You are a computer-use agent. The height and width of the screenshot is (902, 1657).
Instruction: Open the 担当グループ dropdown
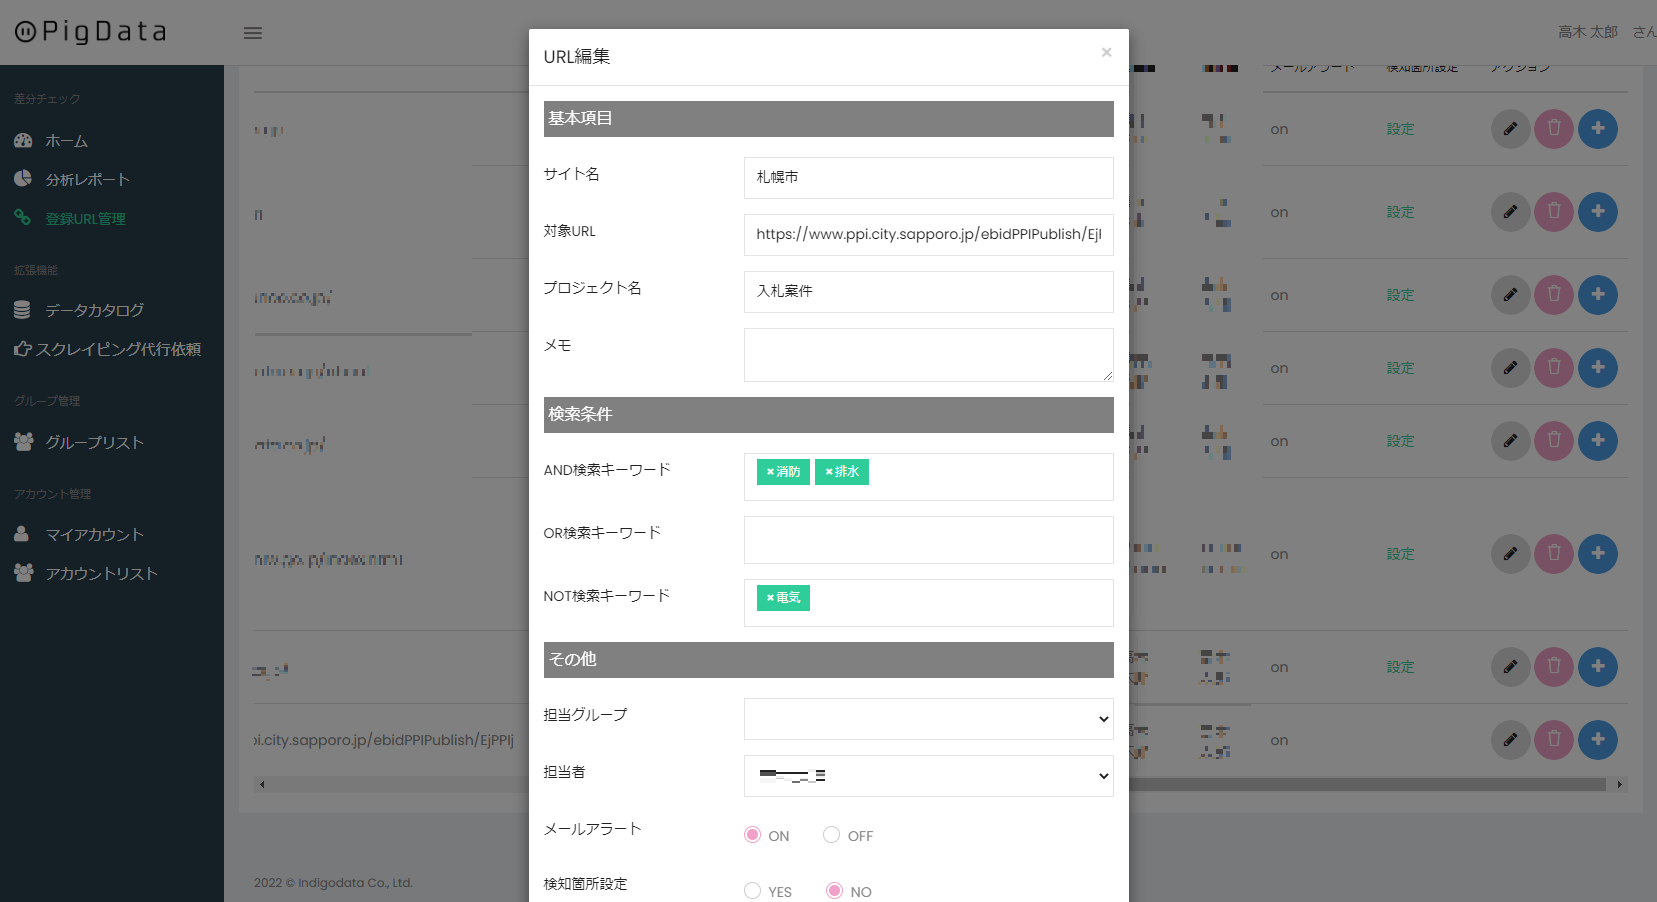tap(928, 719)
